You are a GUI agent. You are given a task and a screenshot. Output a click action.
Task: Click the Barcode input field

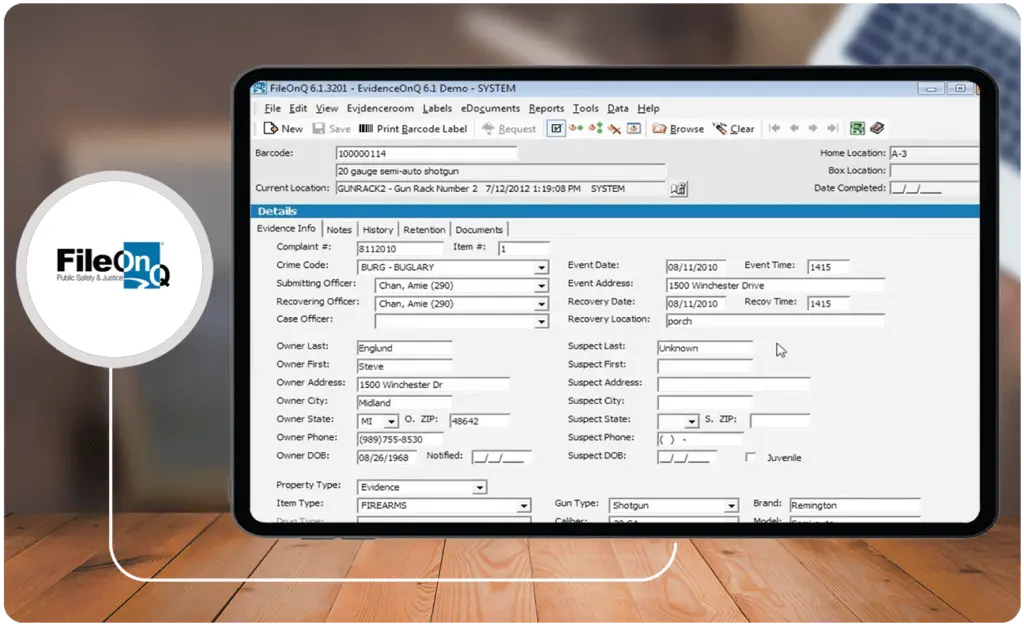tap(426, 153)
